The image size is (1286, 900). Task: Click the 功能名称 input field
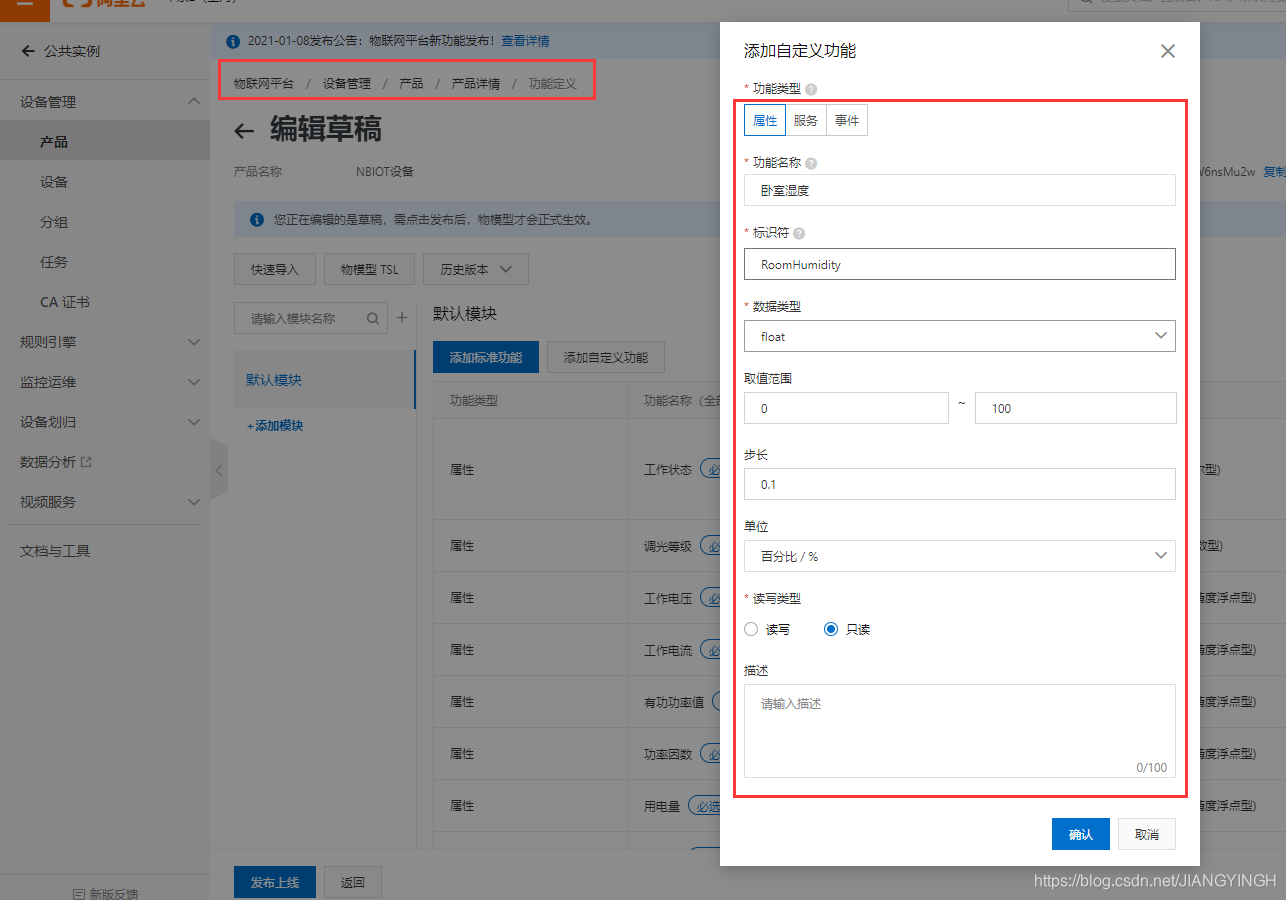click(960, 190)
